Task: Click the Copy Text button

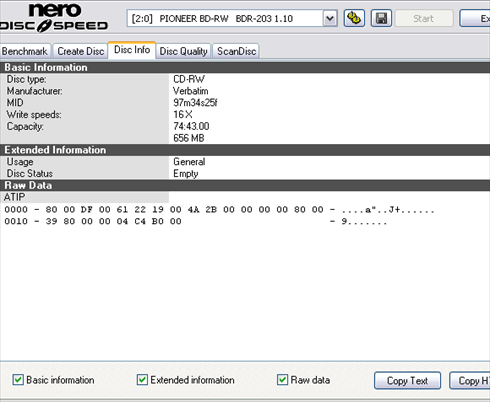Action: click(407, 380)
